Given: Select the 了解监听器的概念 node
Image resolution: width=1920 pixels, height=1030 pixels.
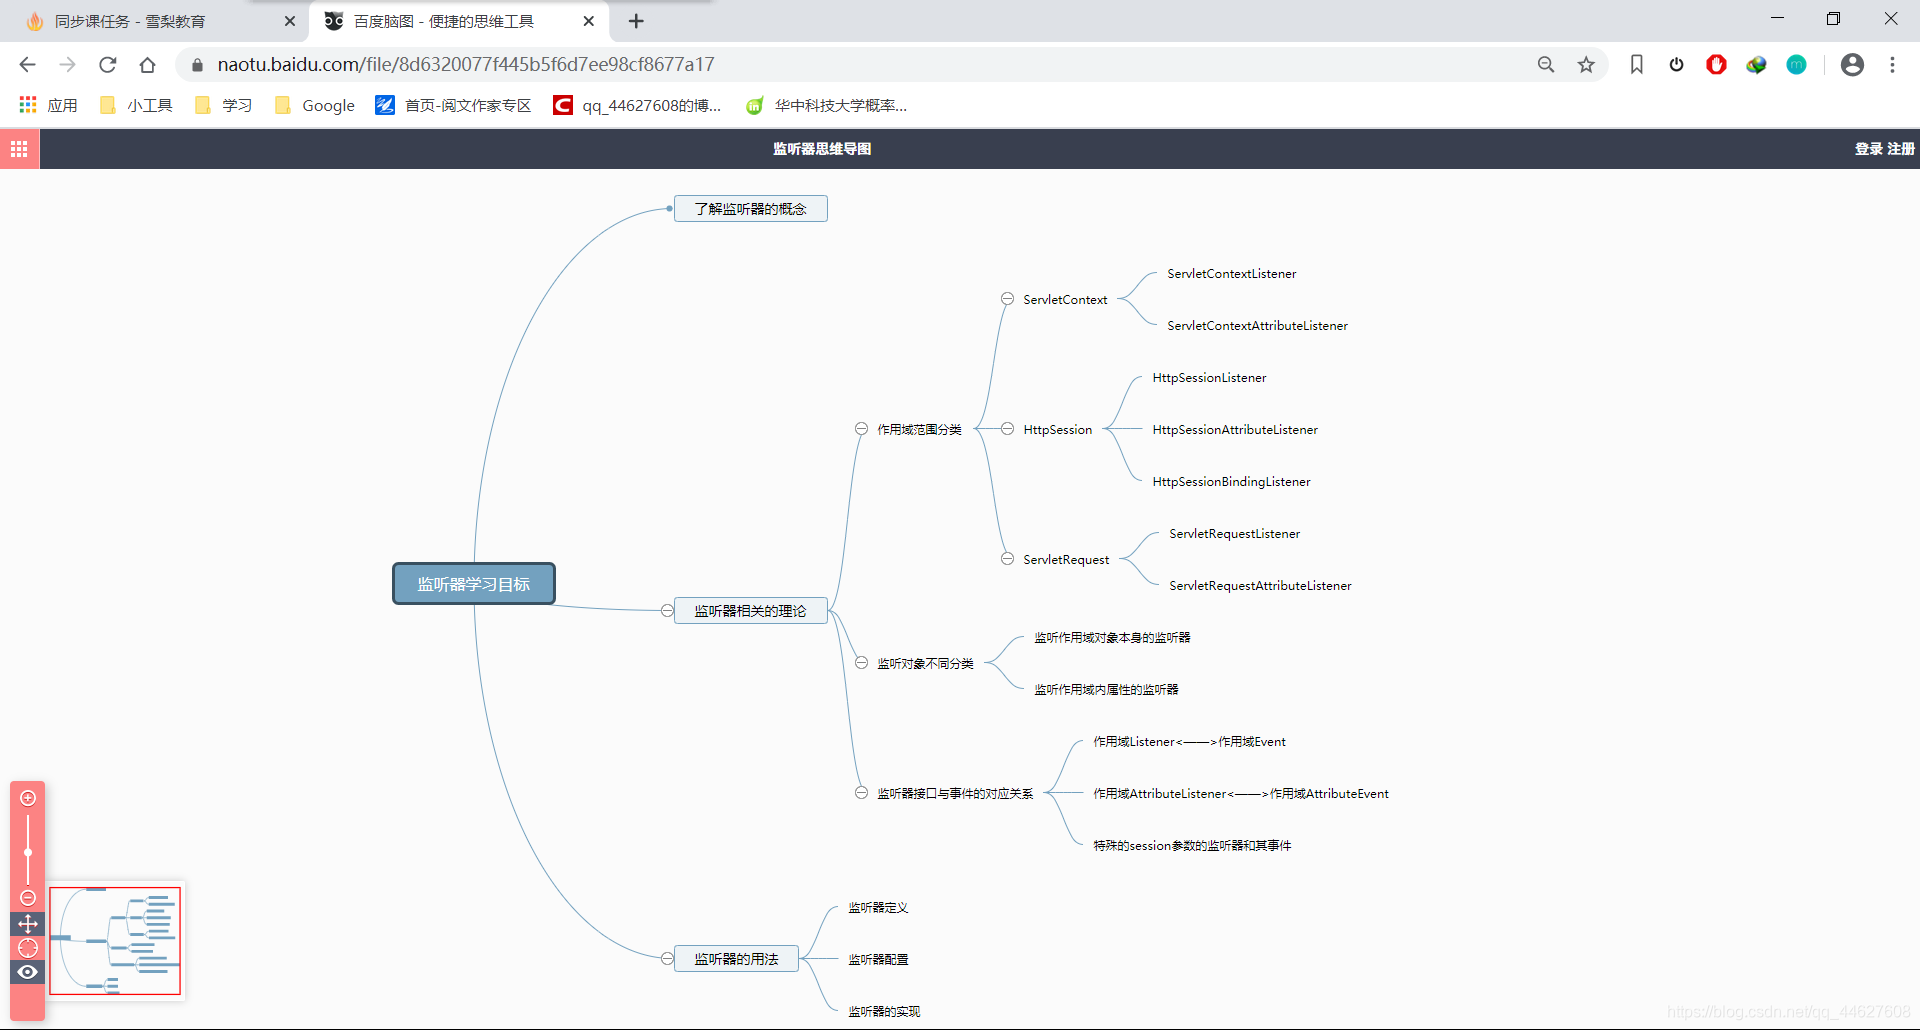Looking at the screenshot, I should pyautogui.click(x=751, y=209).
